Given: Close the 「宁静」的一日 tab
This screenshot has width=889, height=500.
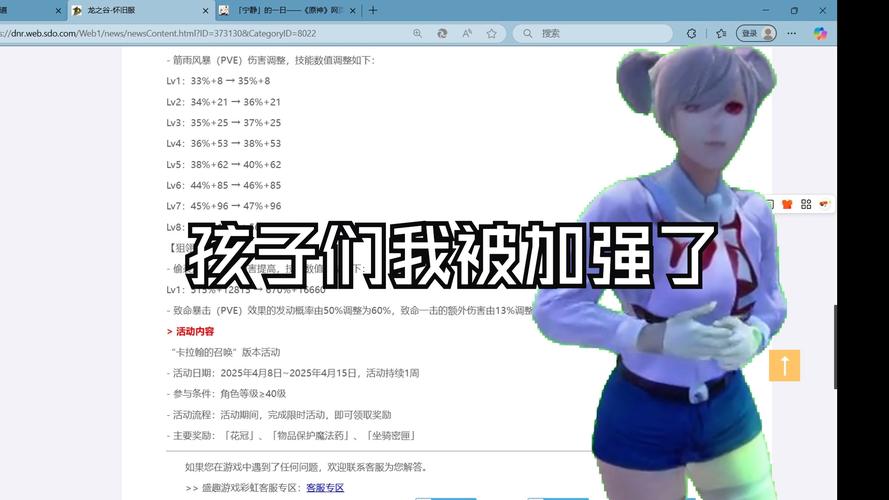Looking at the screenshot, I should [353, 11].
